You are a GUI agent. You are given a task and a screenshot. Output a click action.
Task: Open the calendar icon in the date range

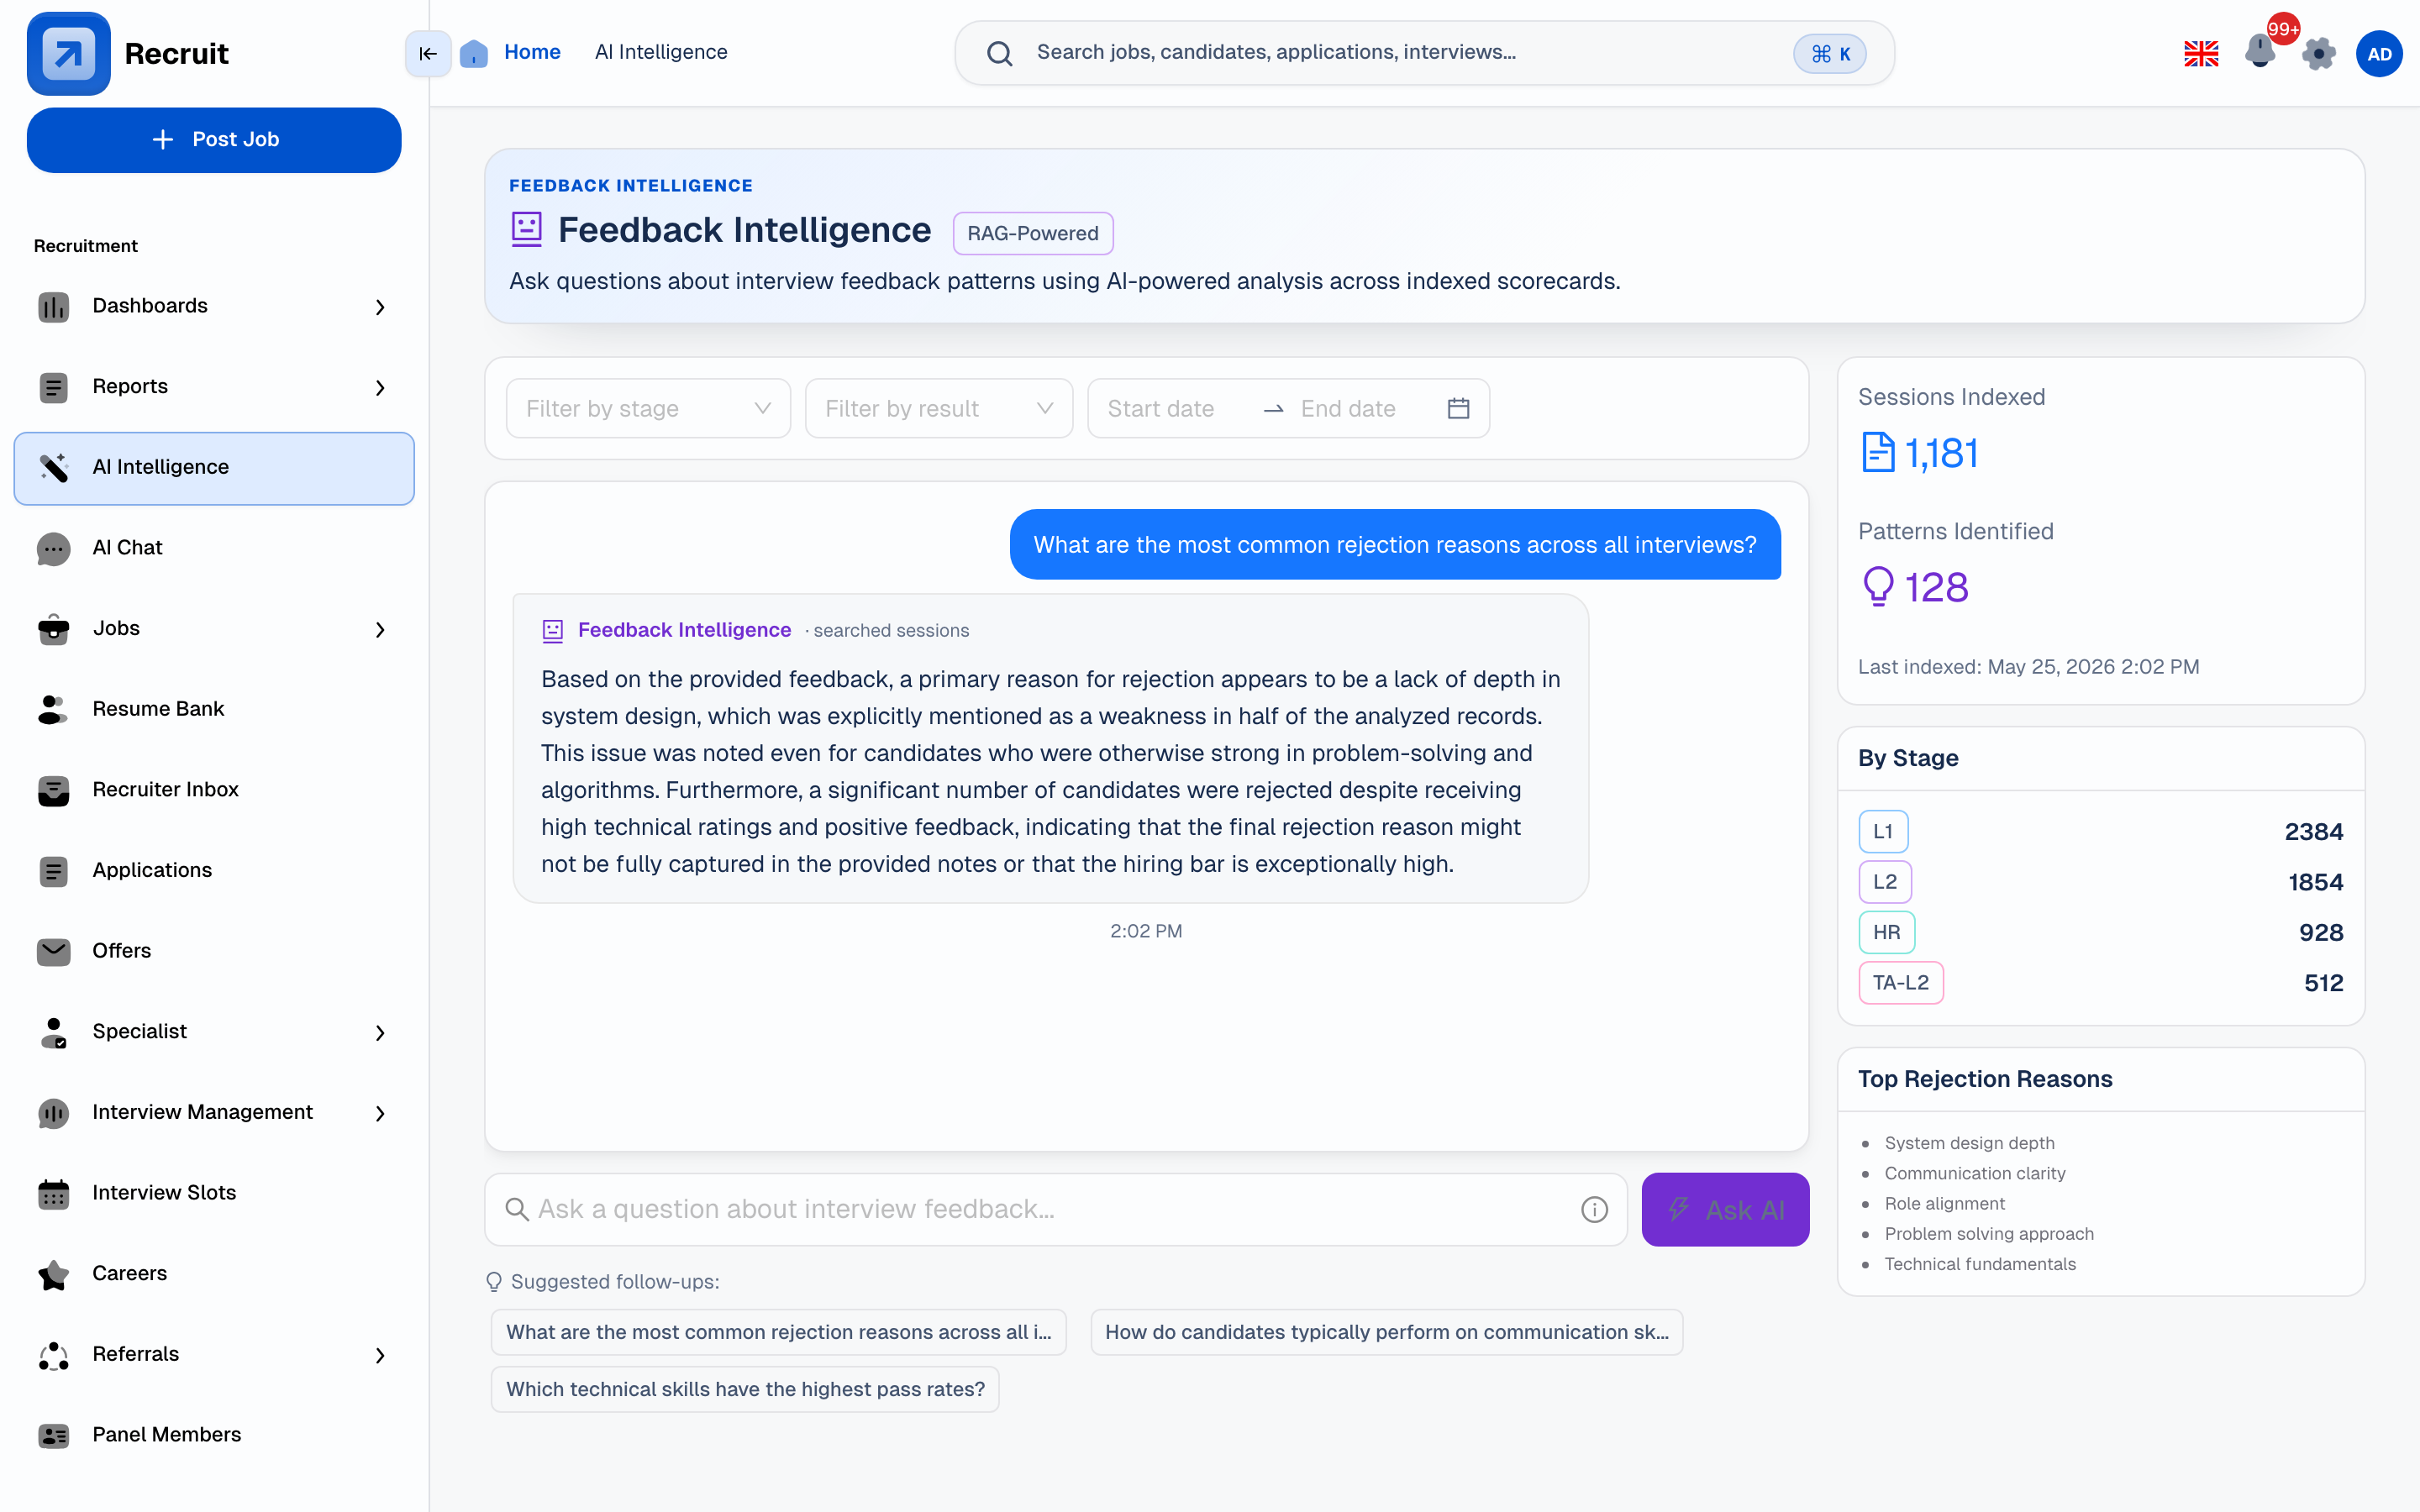click(1458, 408)
